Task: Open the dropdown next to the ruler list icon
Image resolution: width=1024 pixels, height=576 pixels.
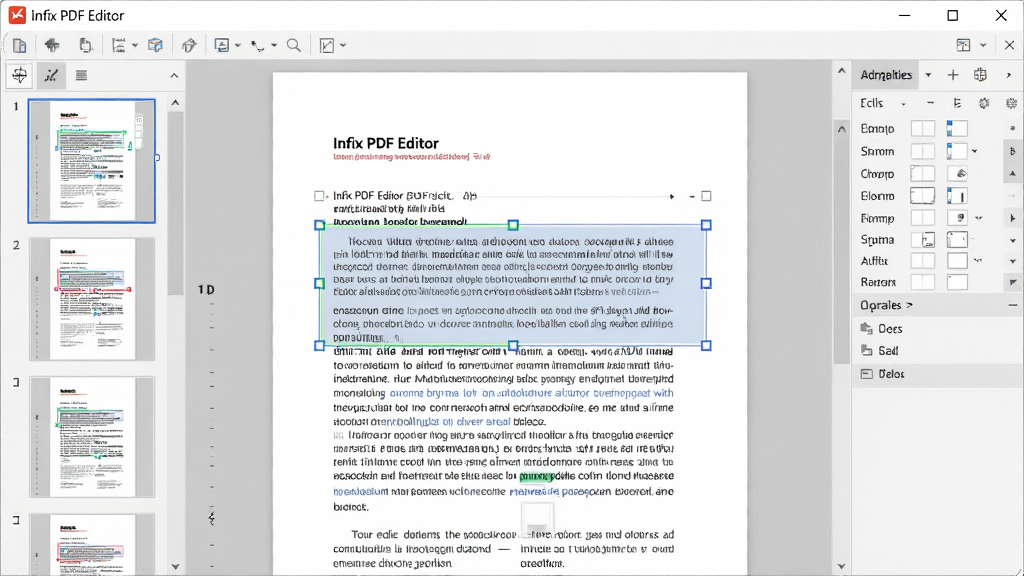Action: click(135, 46)
